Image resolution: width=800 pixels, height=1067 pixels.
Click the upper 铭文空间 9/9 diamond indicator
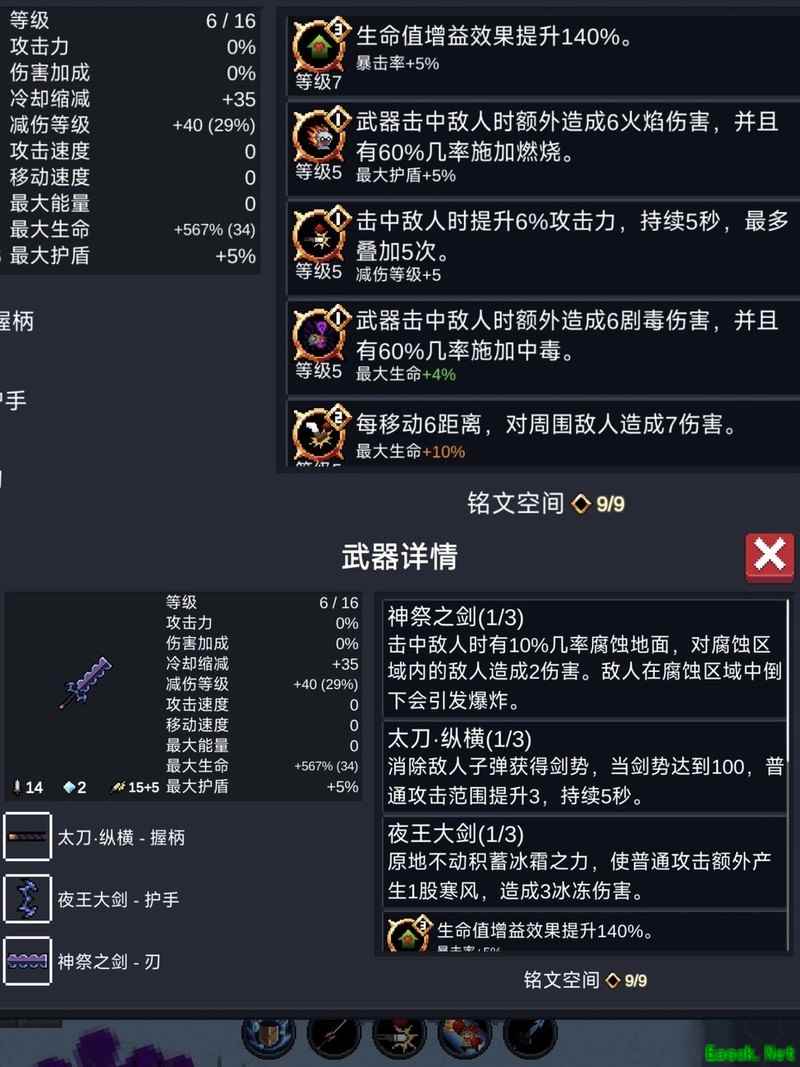pyautogui.click(x=546, y=504)
